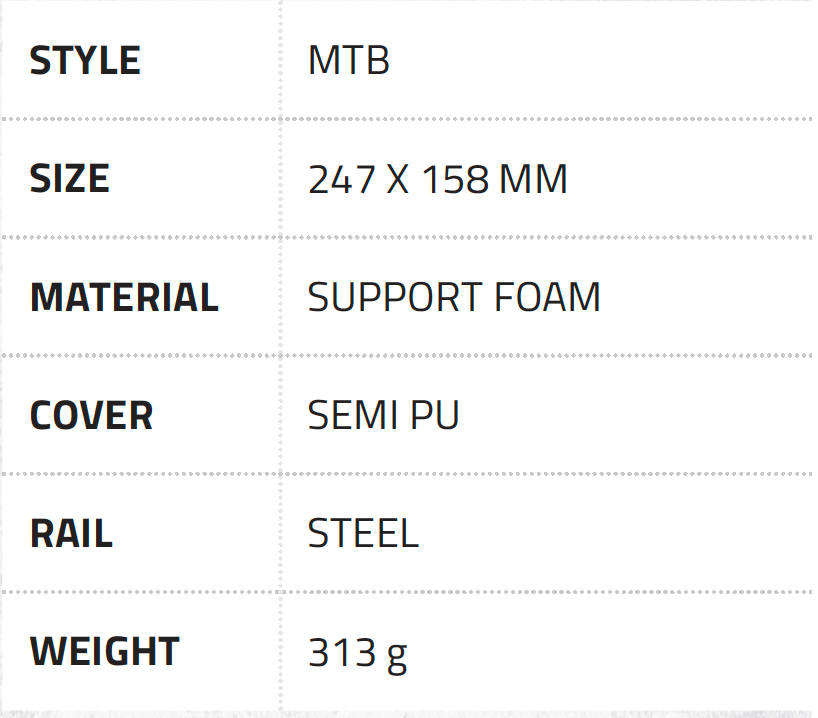Click the WEIGHT row label
The height and width of the screenshot is (718, 818).
[104, 652]
